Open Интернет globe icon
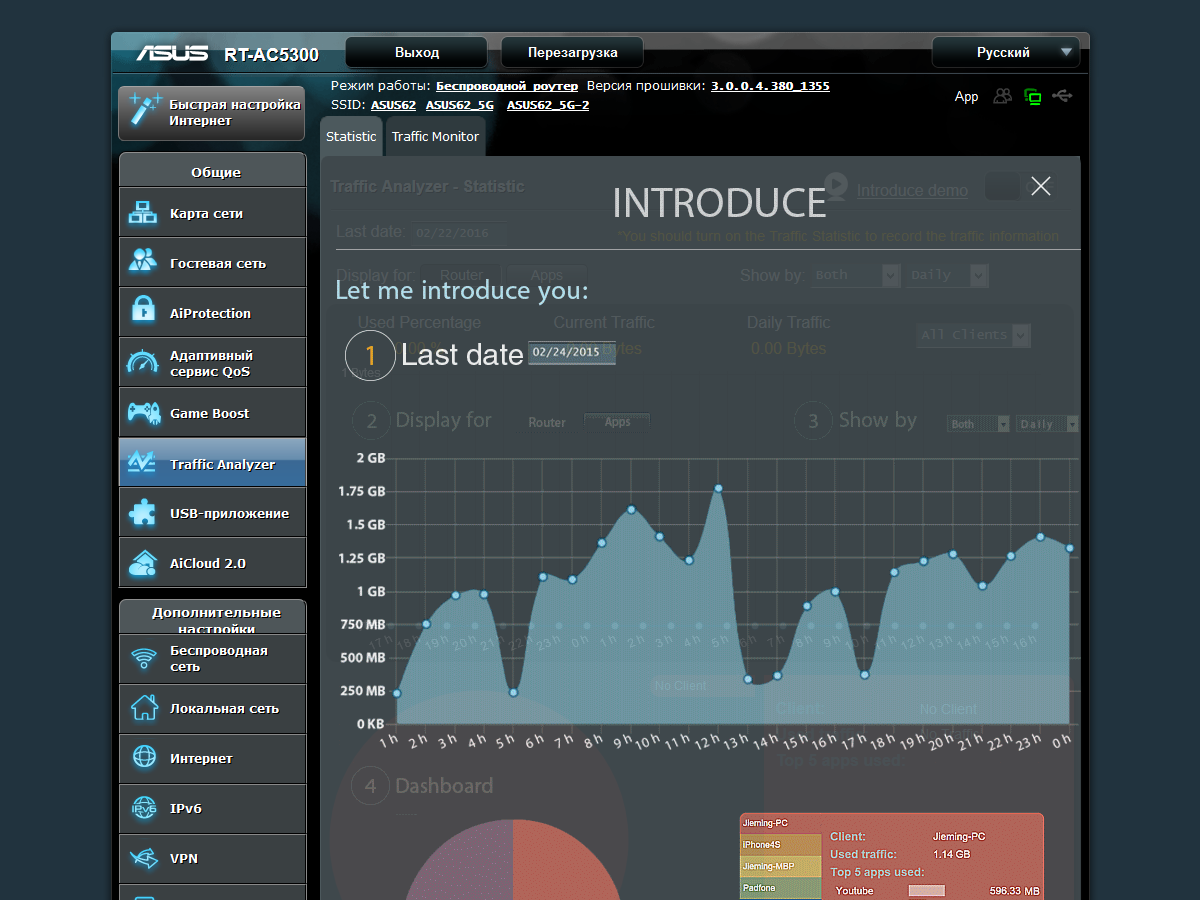This screenshot has width=1200, height=900. 144,758
